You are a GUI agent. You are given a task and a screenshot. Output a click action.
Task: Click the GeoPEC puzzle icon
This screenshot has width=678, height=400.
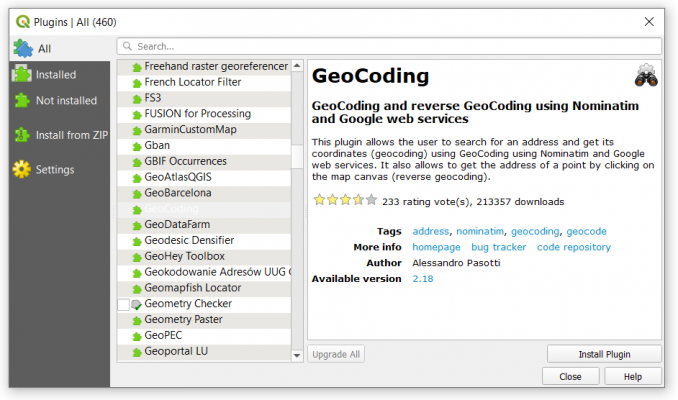point(137,336)
